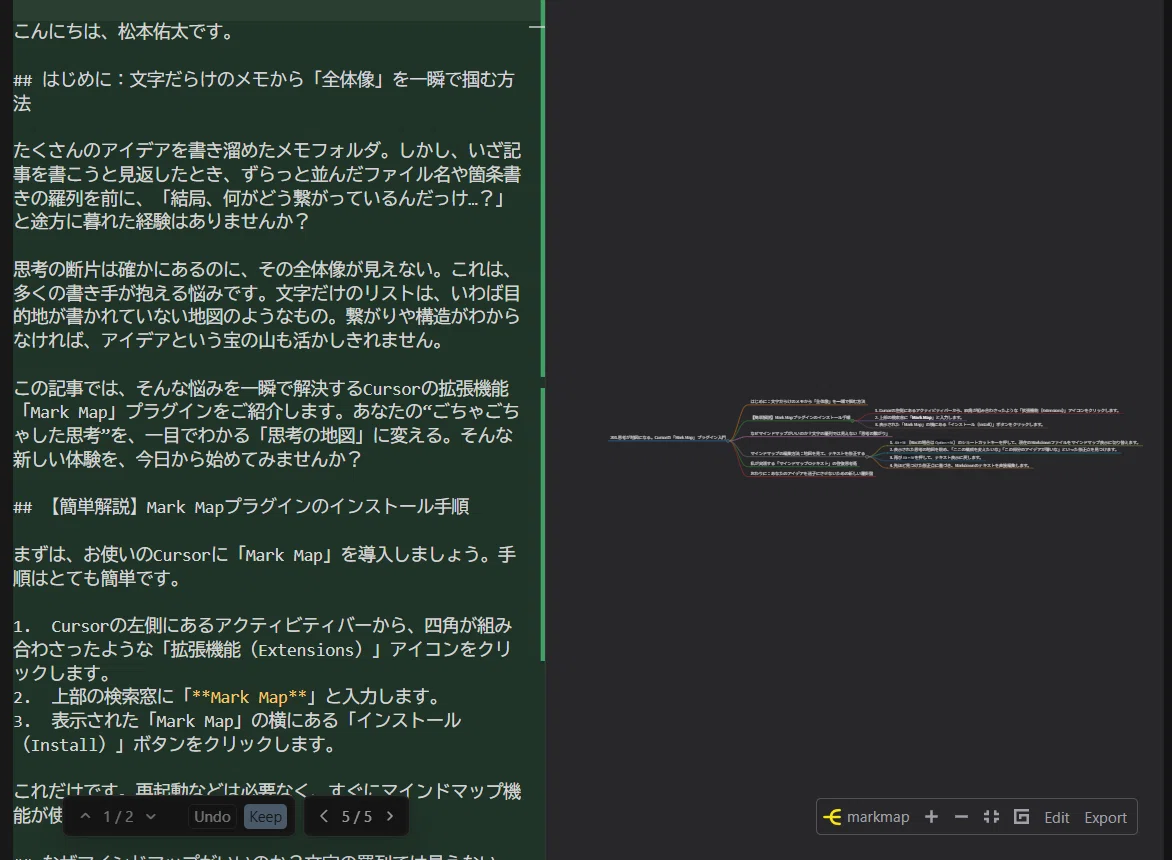Click the '1 / 2' change counter

[118, 817]
